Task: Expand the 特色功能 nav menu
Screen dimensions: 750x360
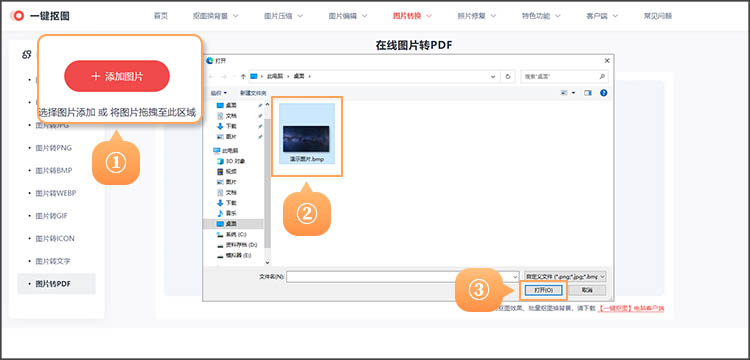Action: pyautogui.click(x=541, y=16)
